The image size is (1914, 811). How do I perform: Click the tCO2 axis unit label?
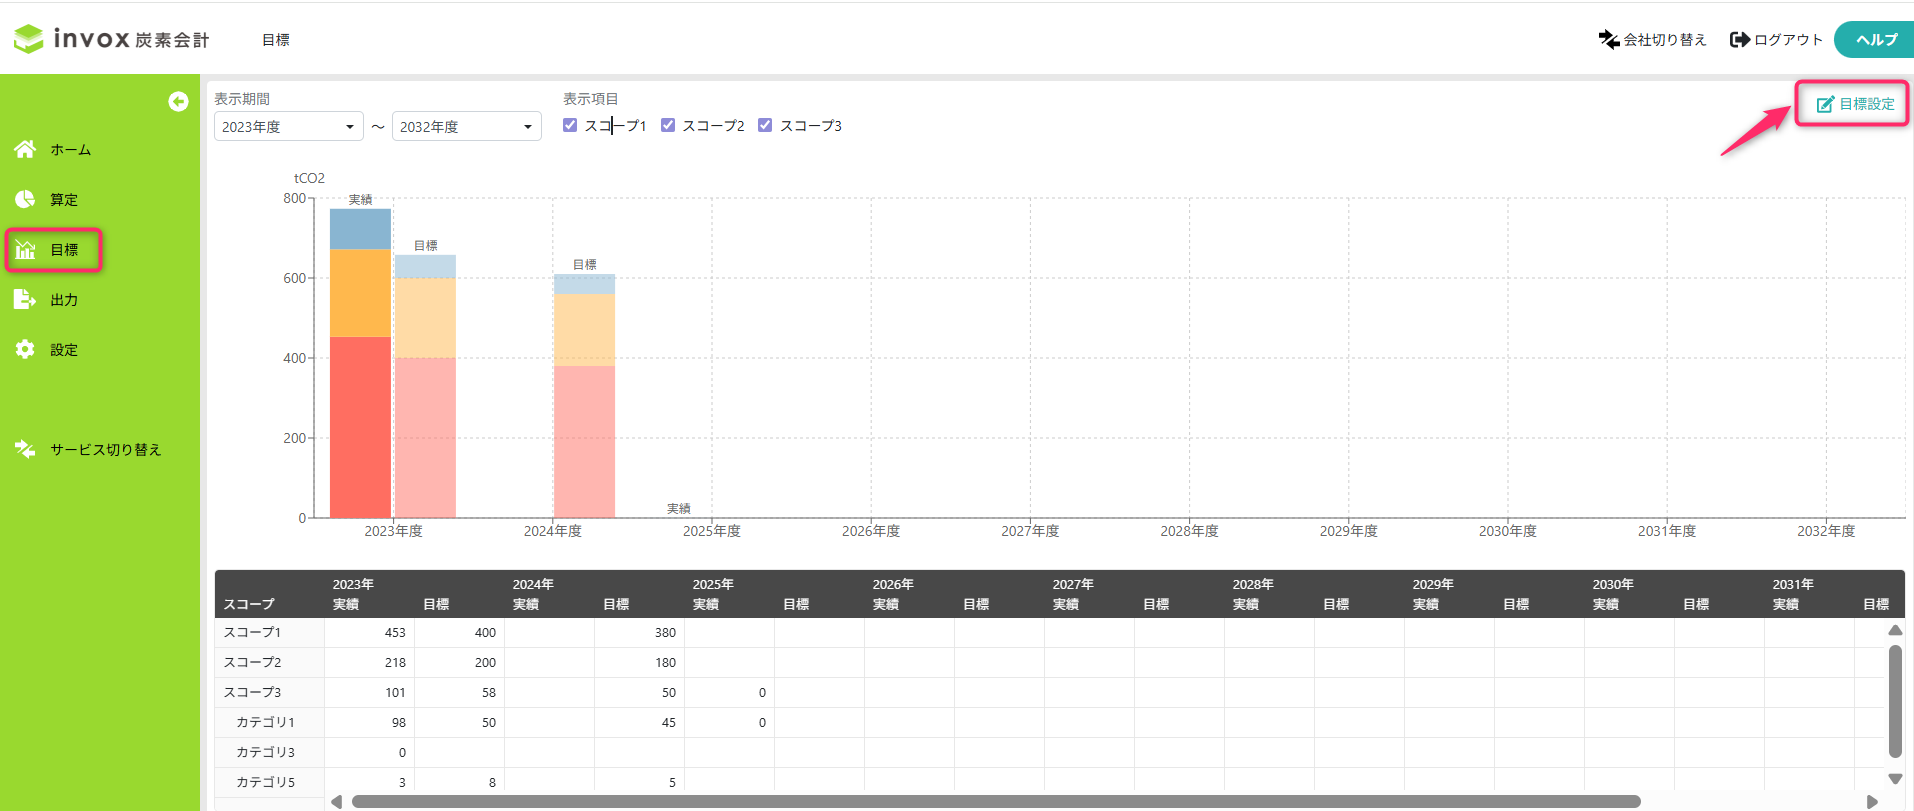[309, 178]
